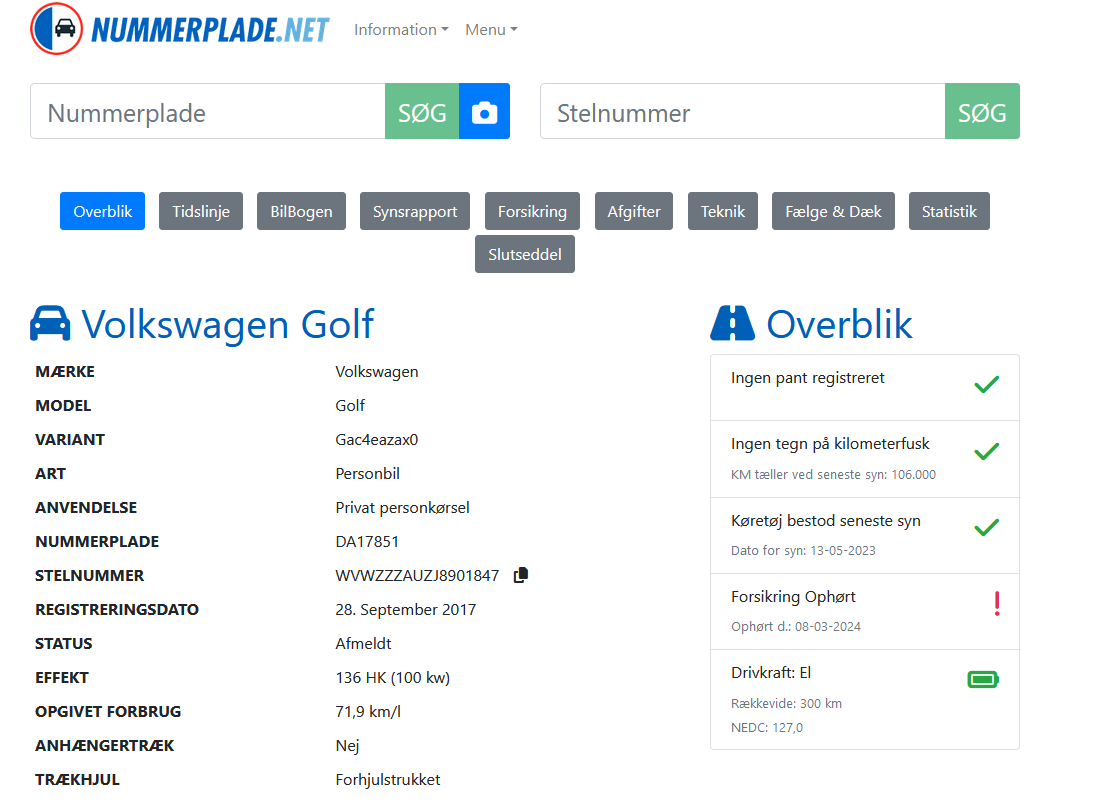View the Statistik tab

[x=949, y=211]
